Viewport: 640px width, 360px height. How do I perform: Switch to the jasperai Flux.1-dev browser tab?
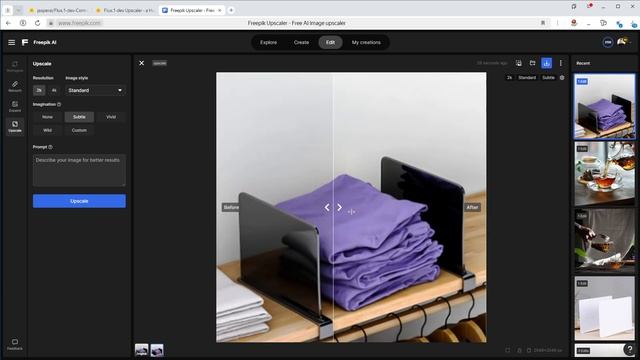(x=58, y=10)
